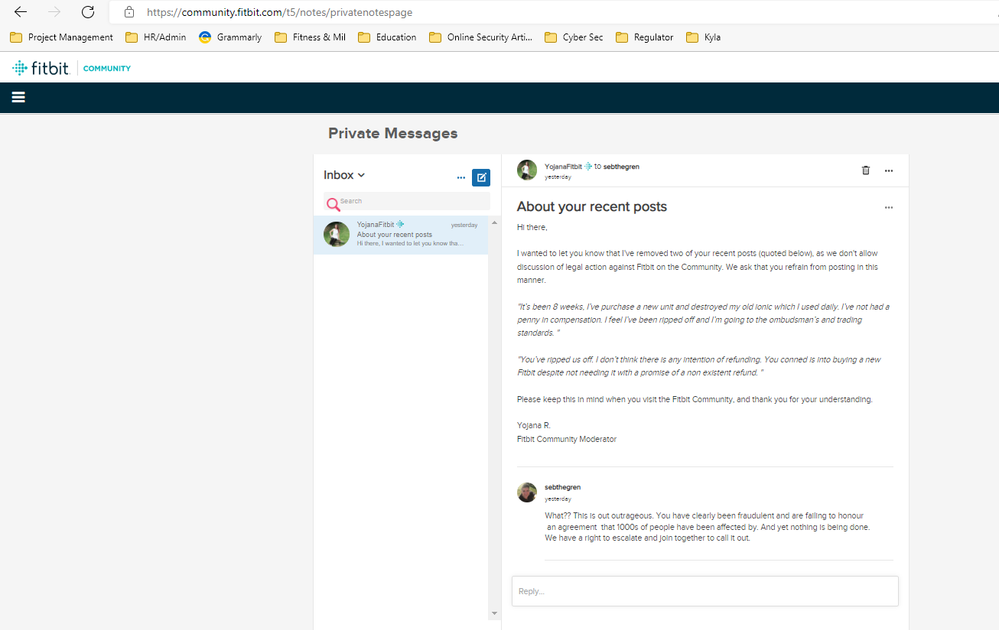Click inbox list scrollbar up arrow
The width and height of the screenshot is (999, 630).
pos(494,223)
